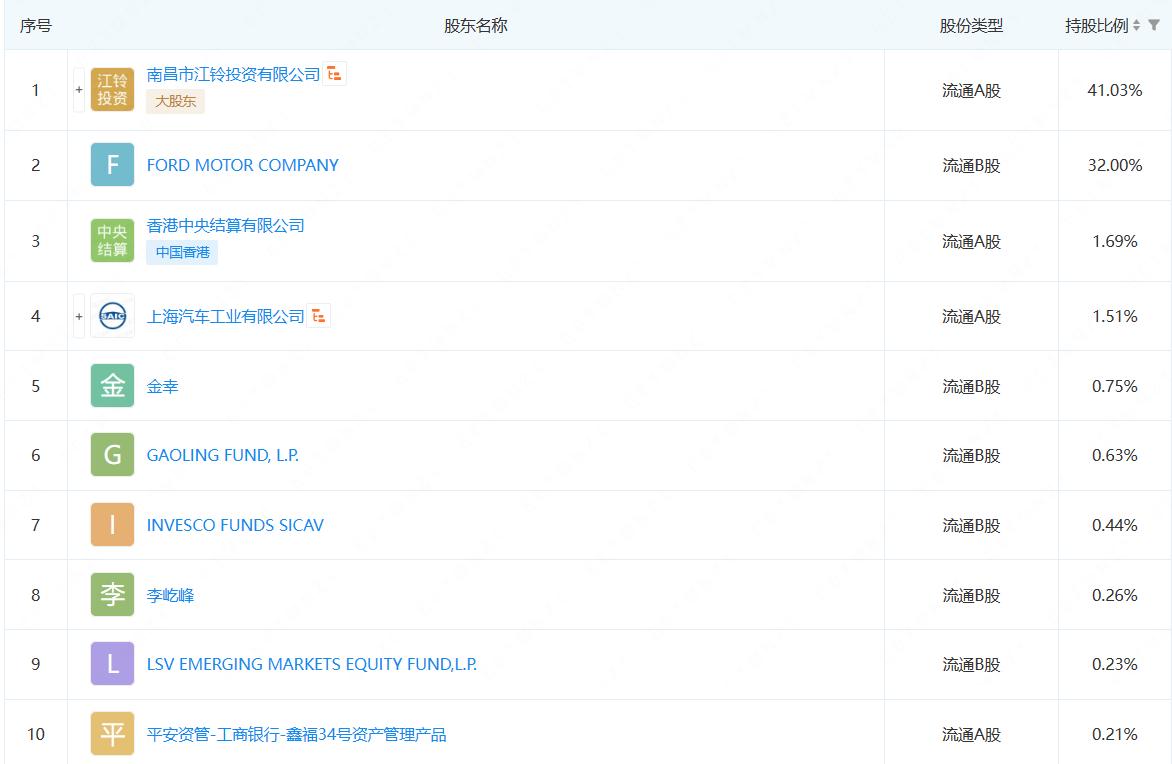Select the 0.44% holding value
This screenshot has height=764, width=1172.
click(1114, 526)
